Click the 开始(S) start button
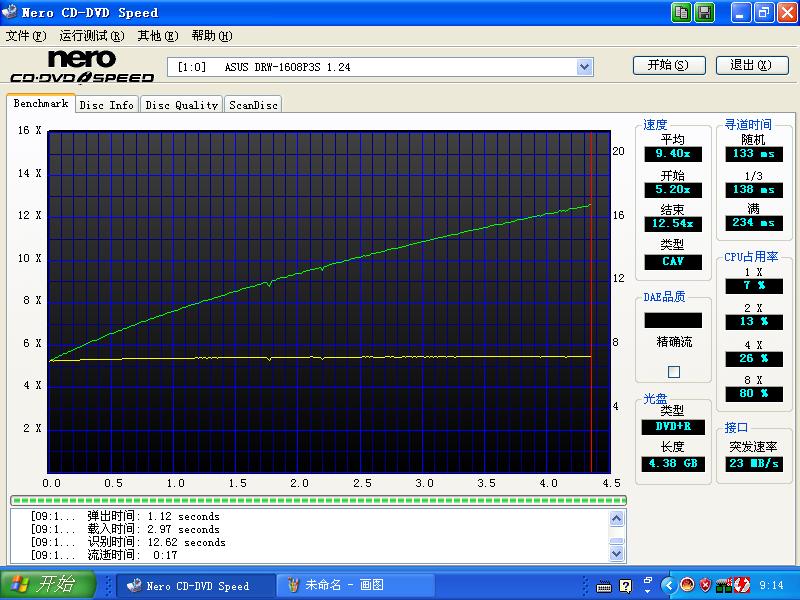 pyautogui.click(x=669, y=65)
